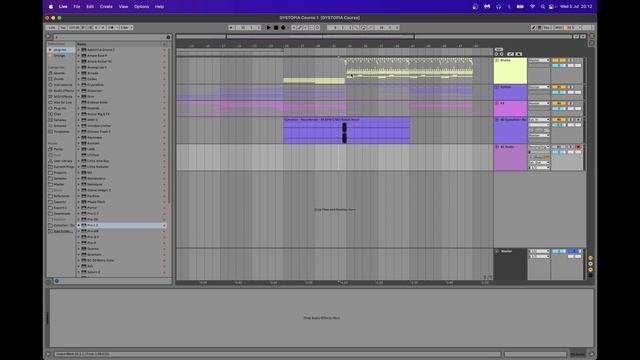Open Packs in Places
This screenshot has height=360, width=640.
coord(56,149)
